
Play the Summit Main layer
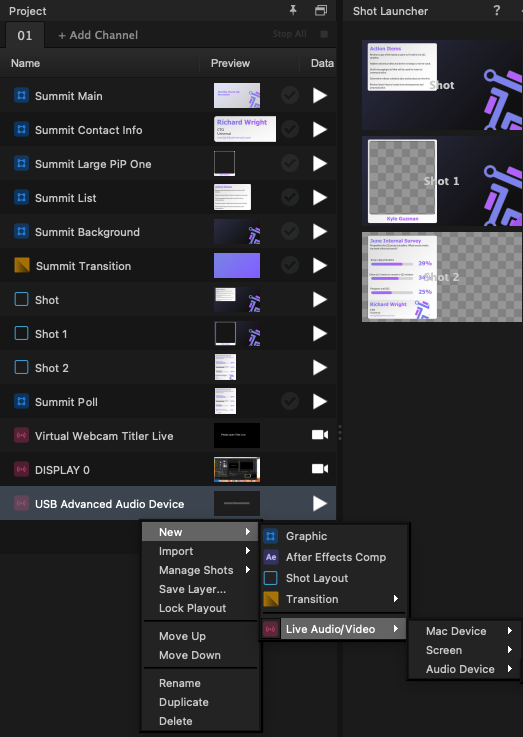(x=320, y=95)
